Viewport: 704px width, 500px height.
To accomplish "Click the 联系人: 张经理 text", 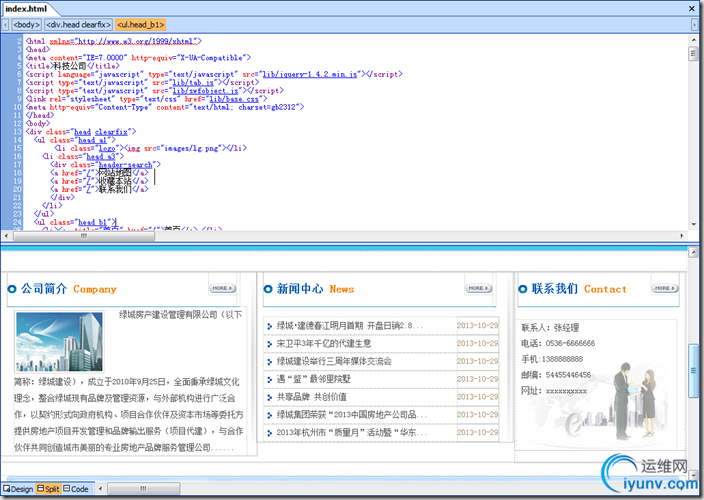I will pos(550,328).
